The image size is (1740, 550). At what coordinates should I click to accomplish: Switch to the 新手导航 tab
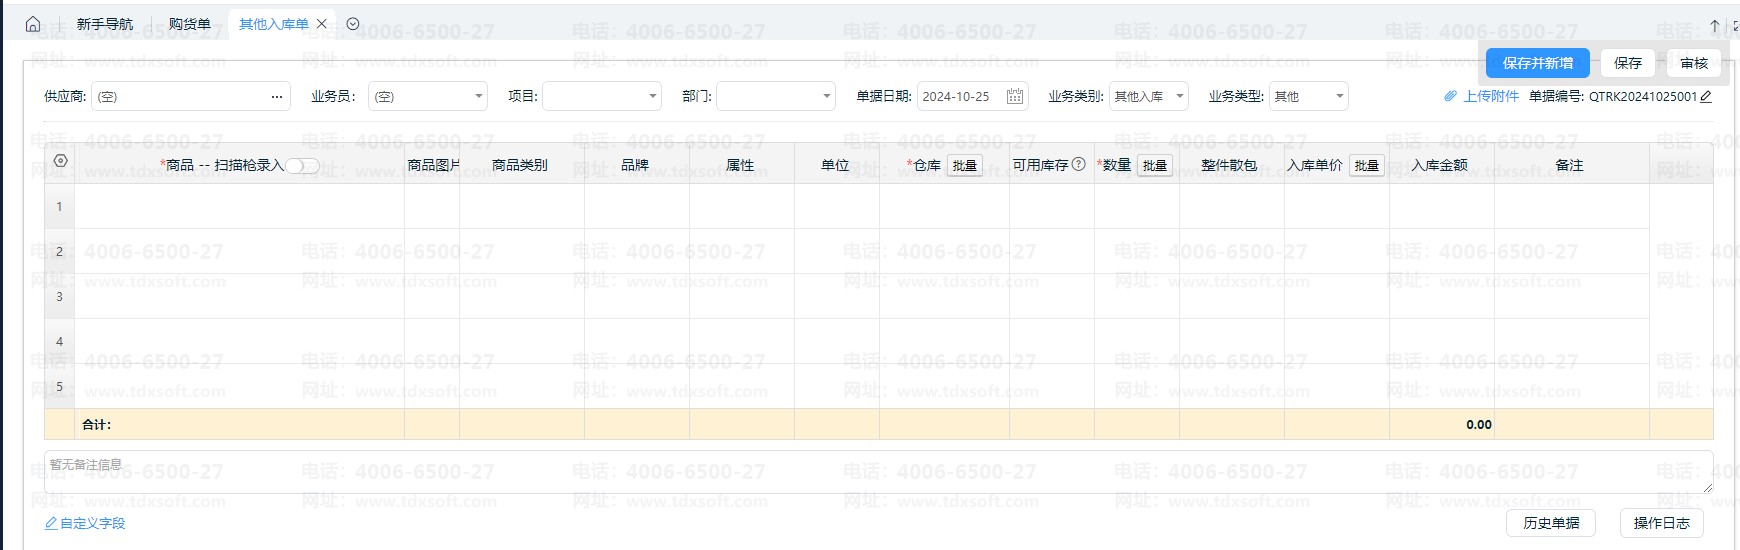[x=104, y=24]
